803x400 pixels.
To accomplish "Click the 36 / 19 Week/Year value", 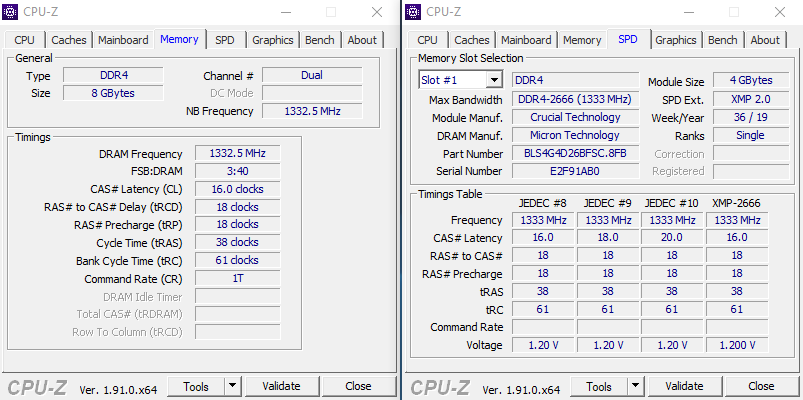I will [751, 117].
